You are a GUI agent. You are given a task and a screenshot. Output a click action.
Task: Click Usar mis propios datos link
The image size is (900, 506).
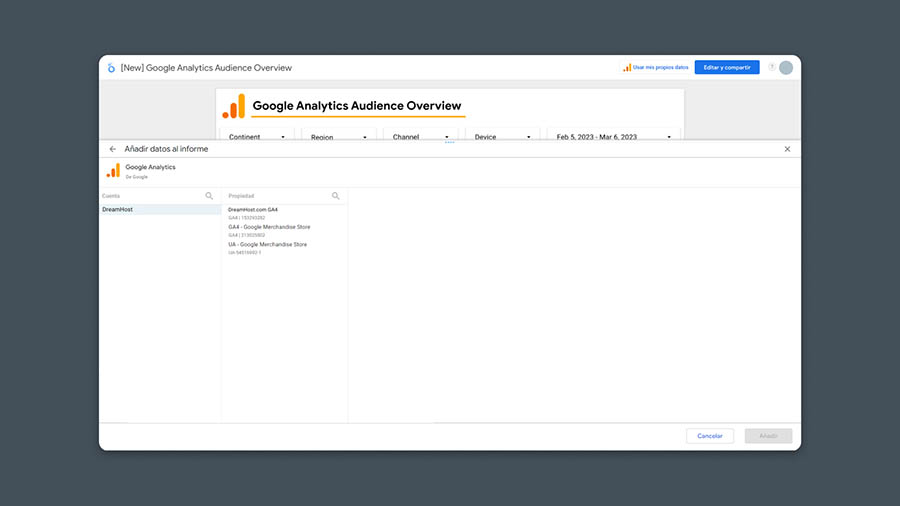655,68
